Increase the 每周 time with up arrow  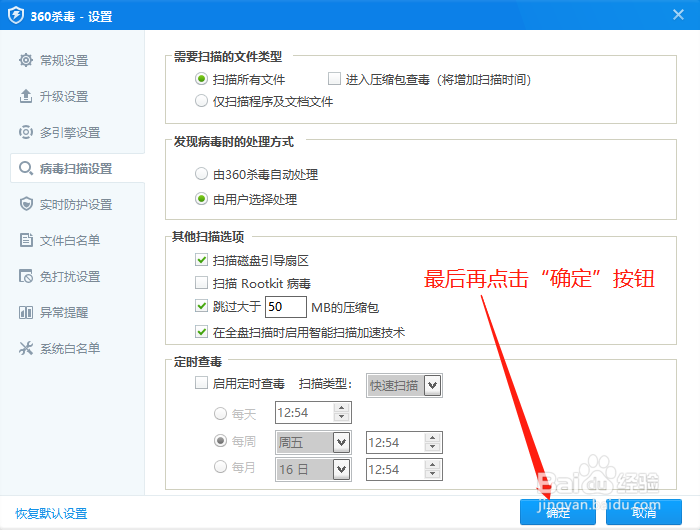(432, 438)
